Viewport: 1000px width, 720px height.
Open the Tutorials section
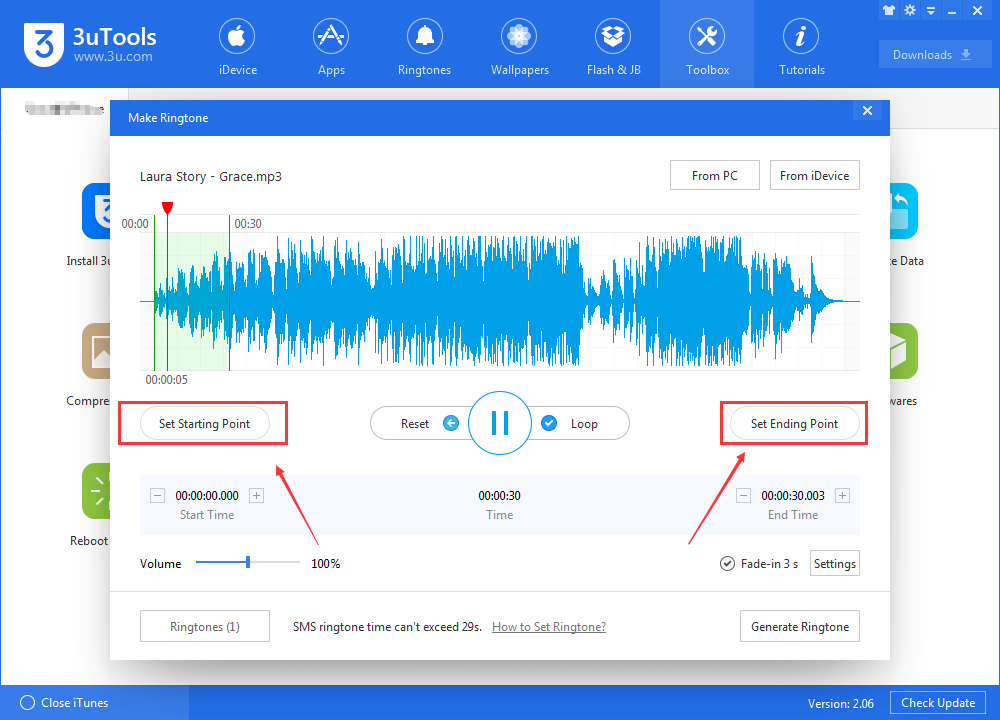point(801,47)
